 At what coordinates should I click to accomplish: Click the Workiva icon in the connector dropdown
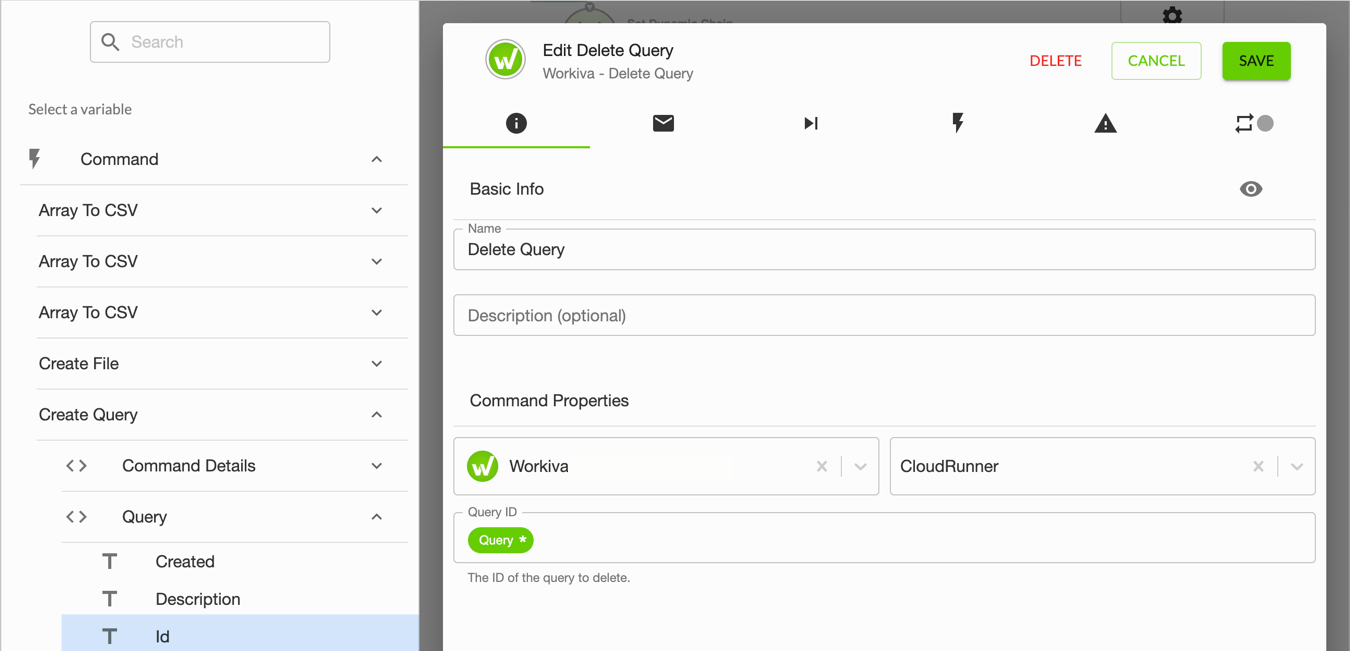482,466
